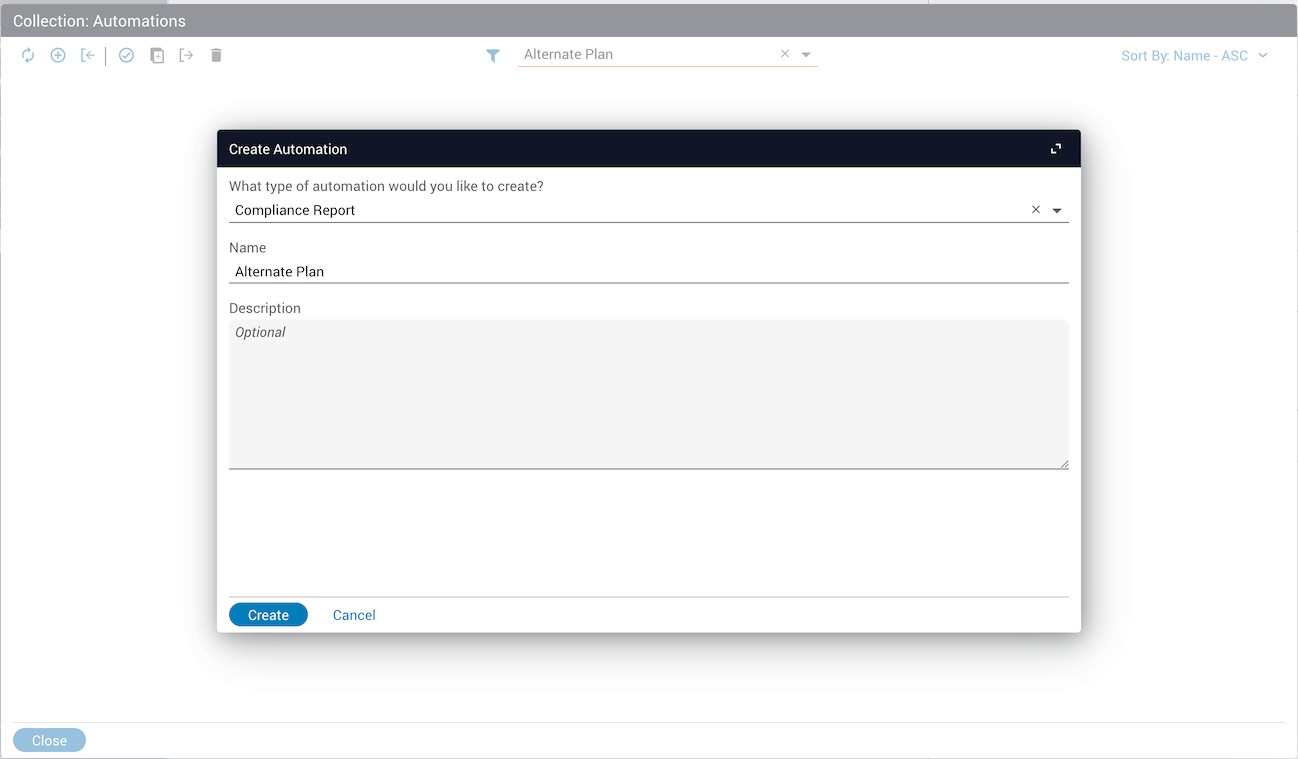Open the automation type dropdown arrow

[1057, 211]
